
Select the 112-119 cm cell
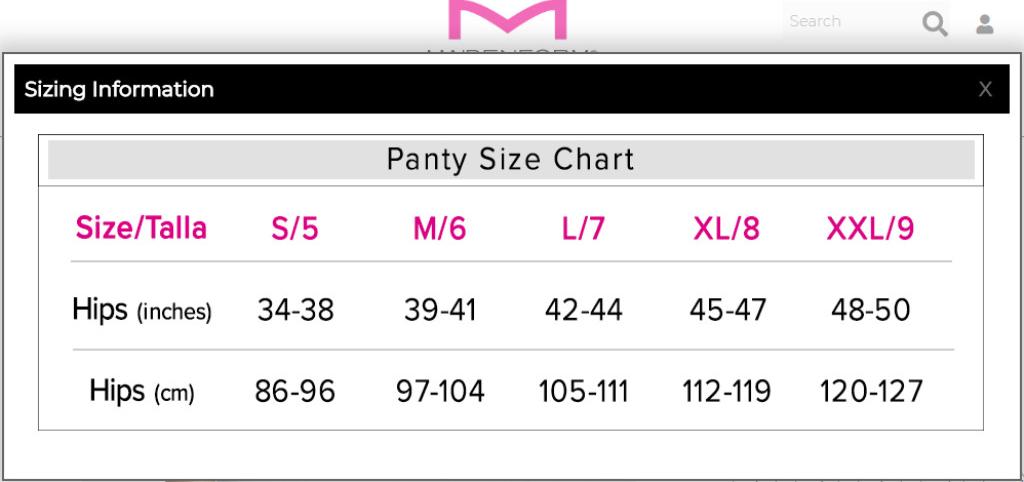click(726, 391)
